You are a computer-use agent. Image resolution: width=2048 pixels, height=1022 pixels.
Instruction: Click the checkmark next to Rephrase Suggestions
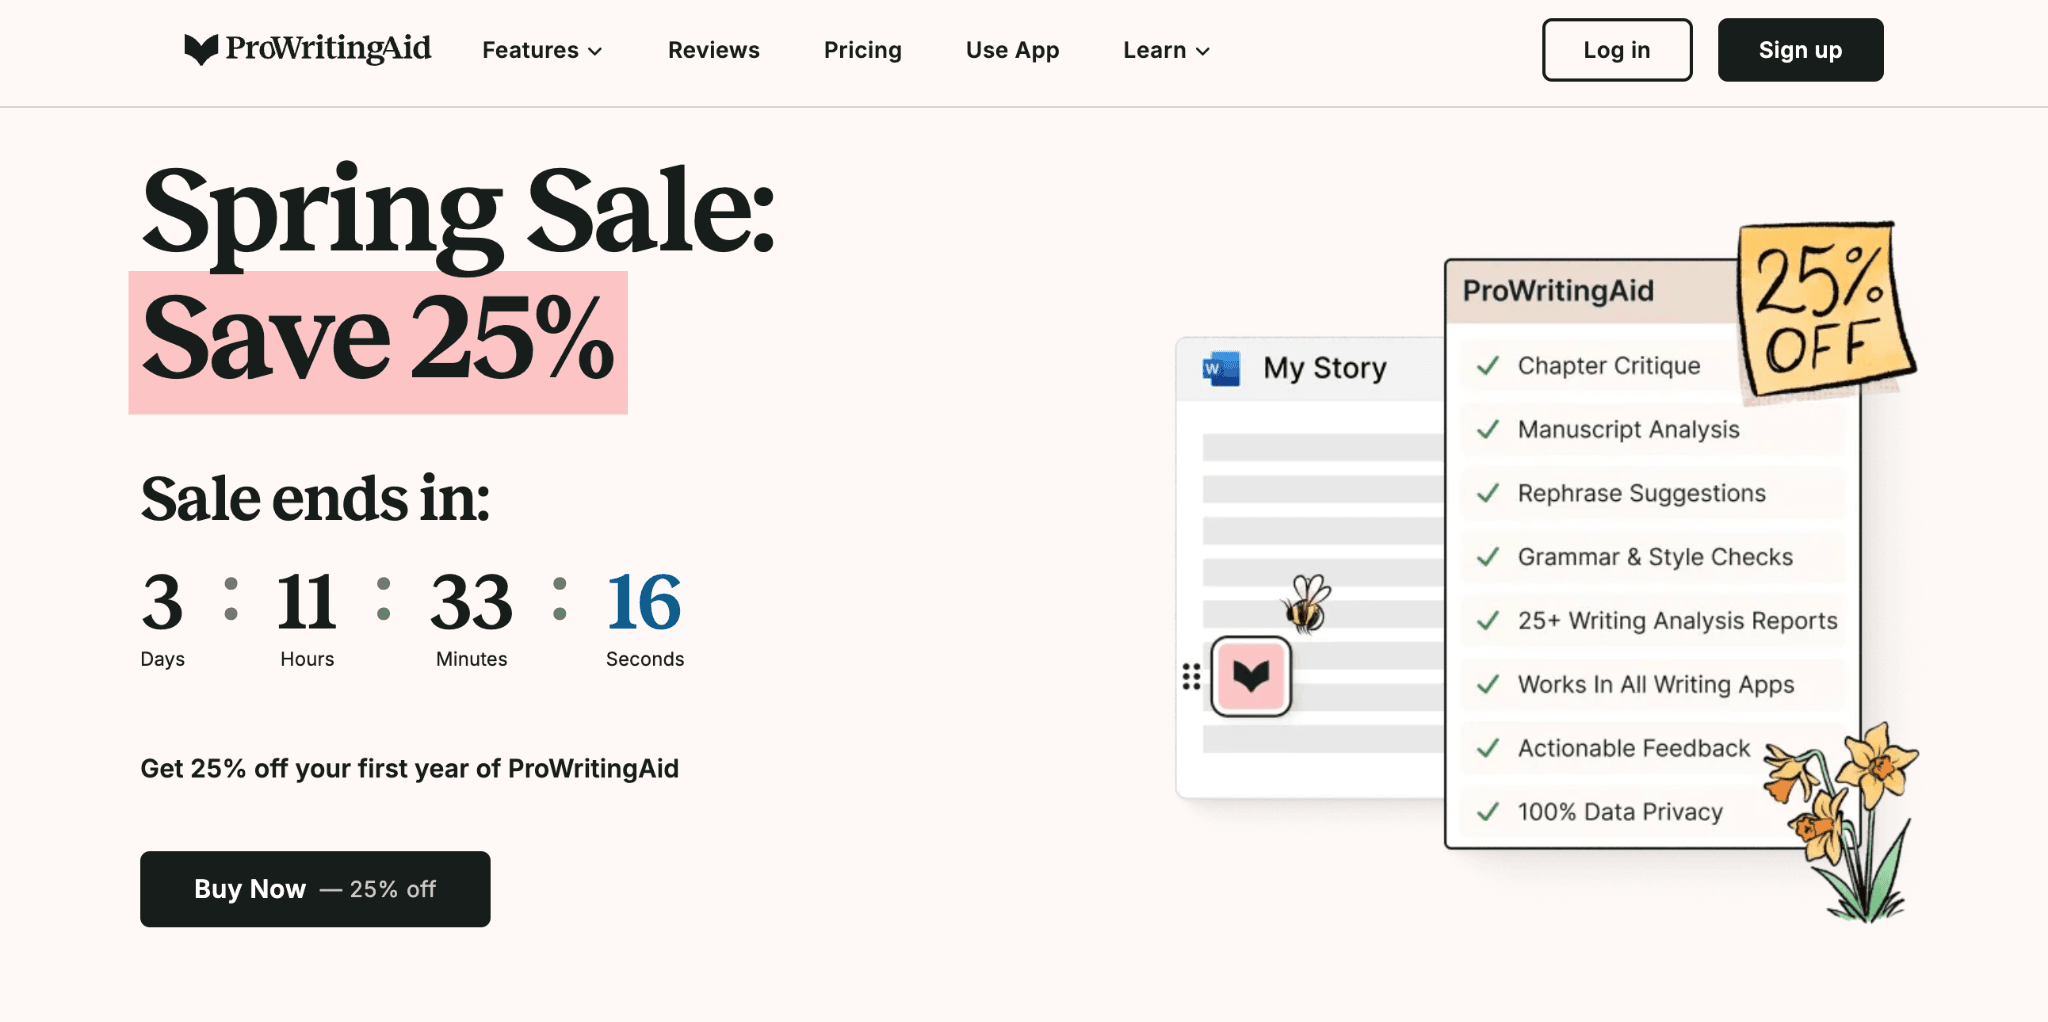click(1488, 493)
